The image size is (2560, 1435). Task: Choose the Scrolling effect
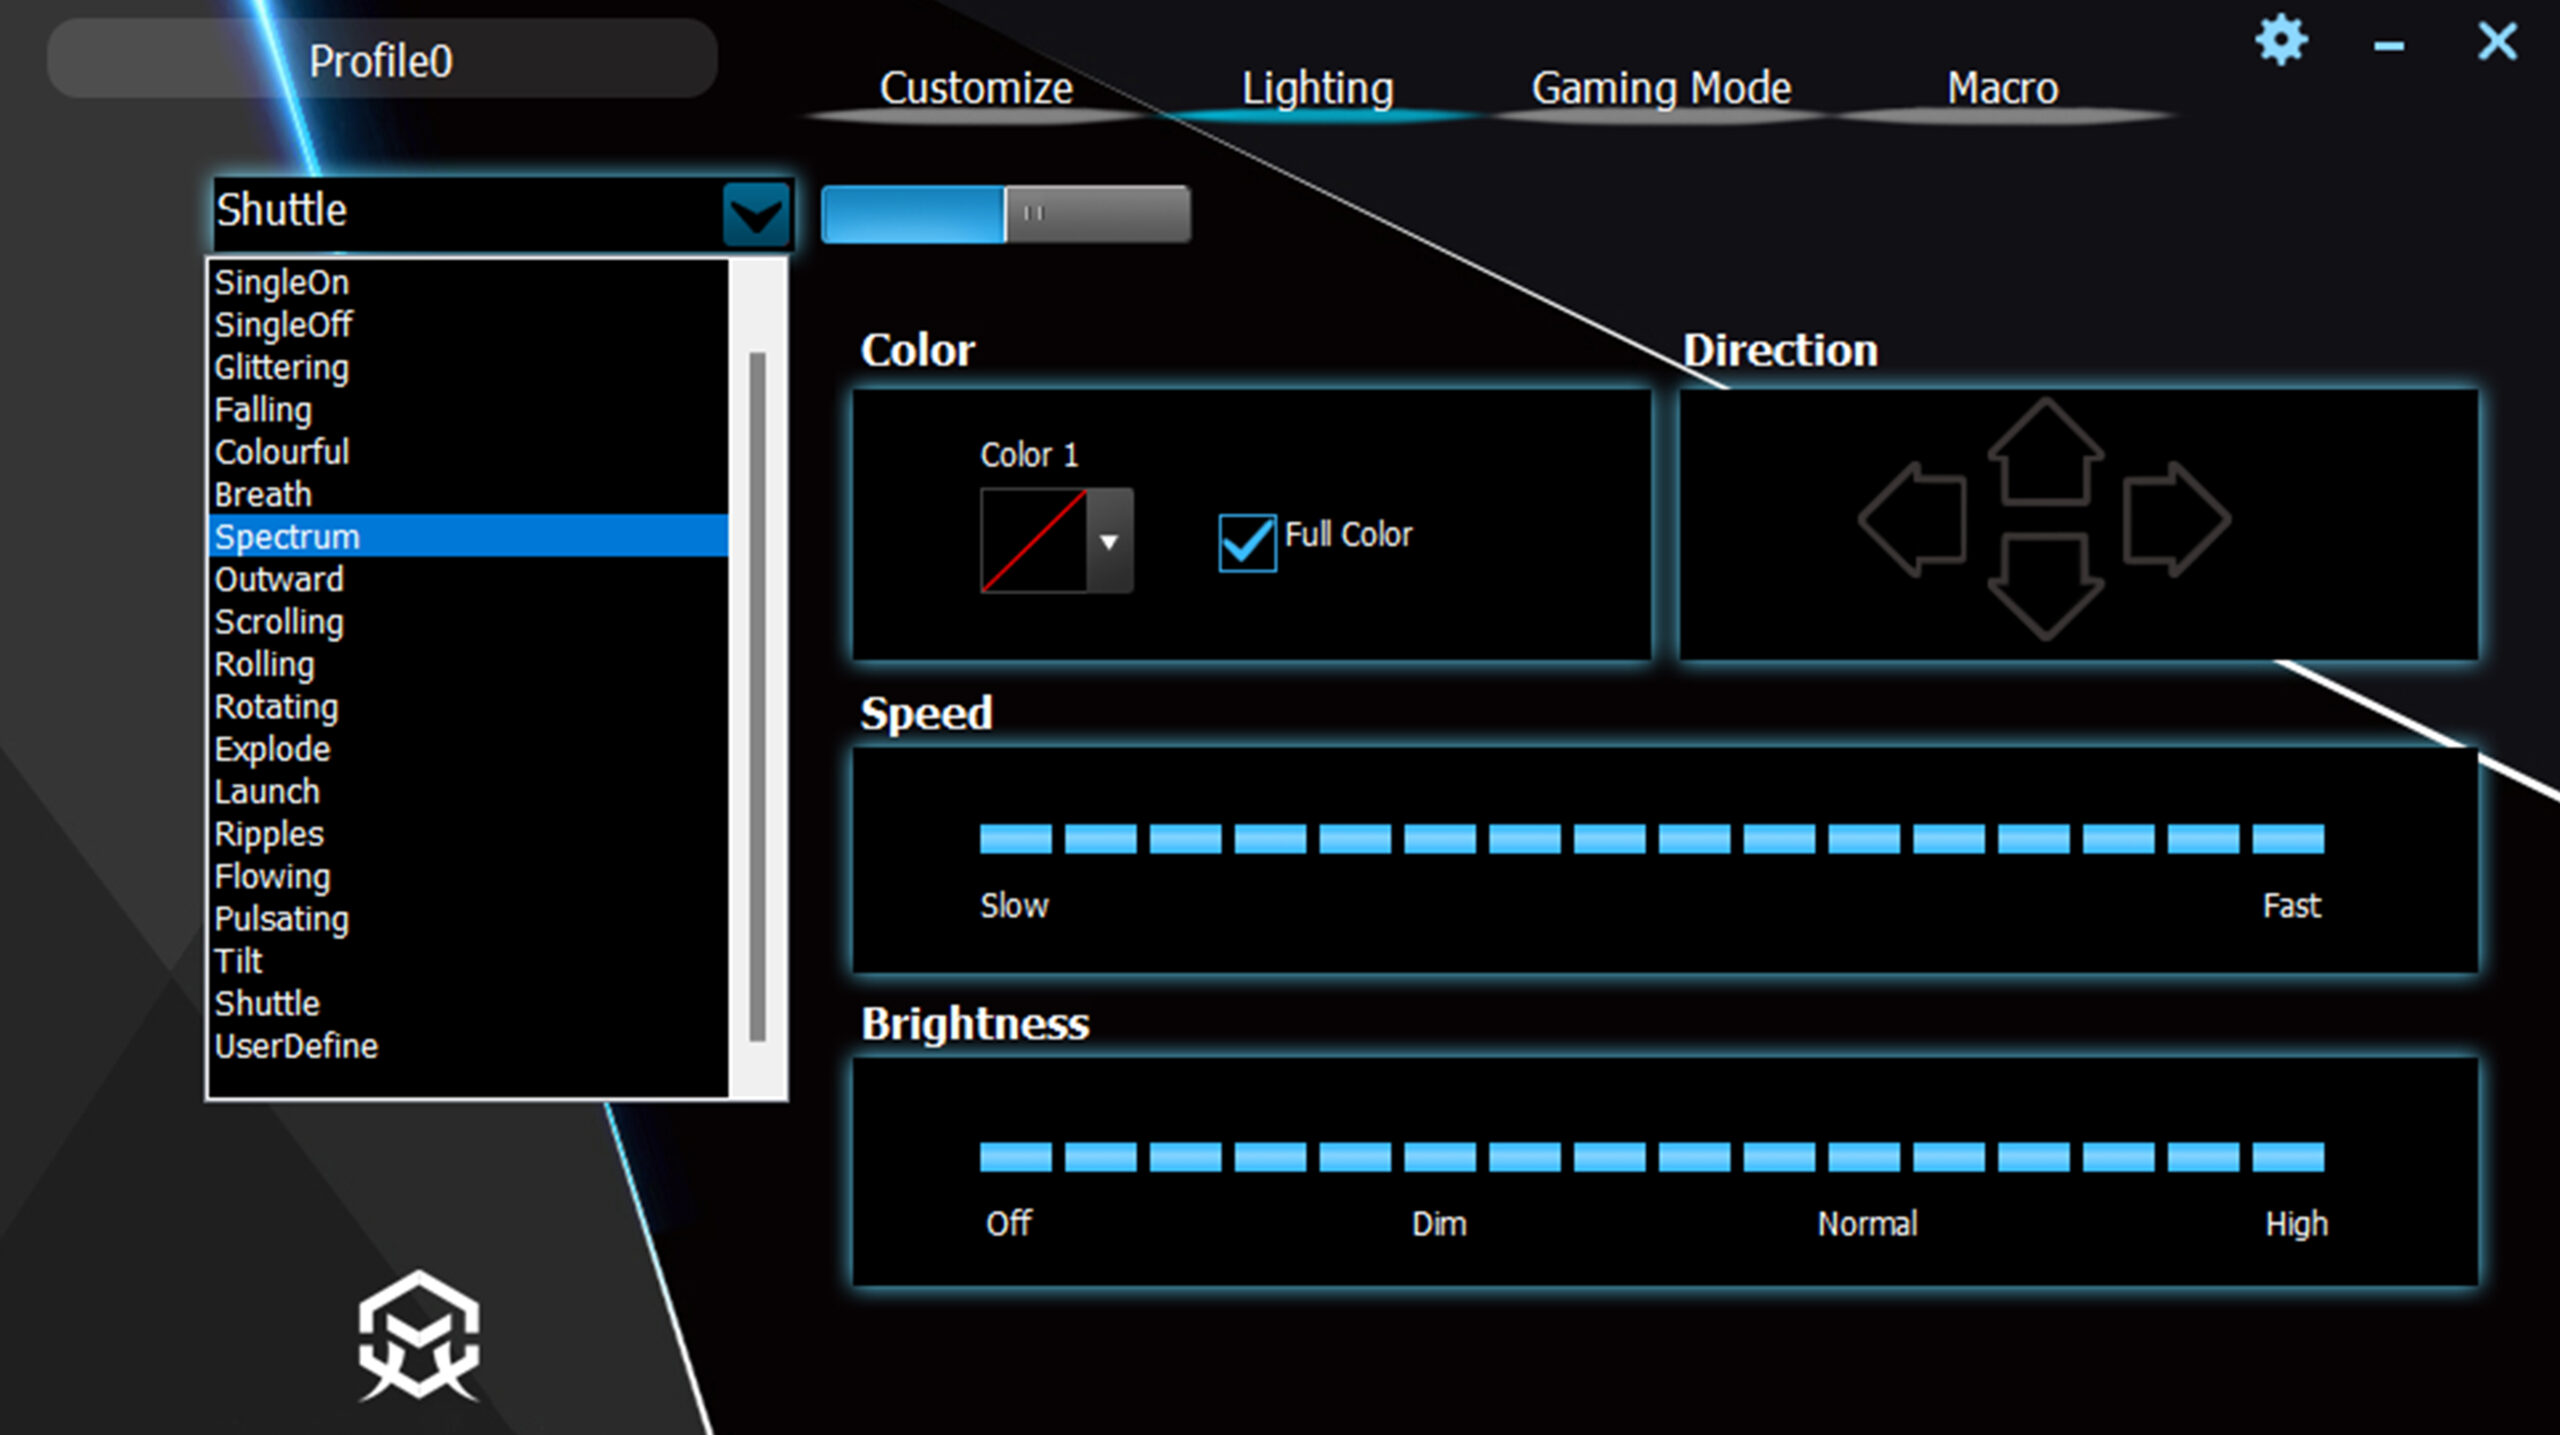pos(468,621)
